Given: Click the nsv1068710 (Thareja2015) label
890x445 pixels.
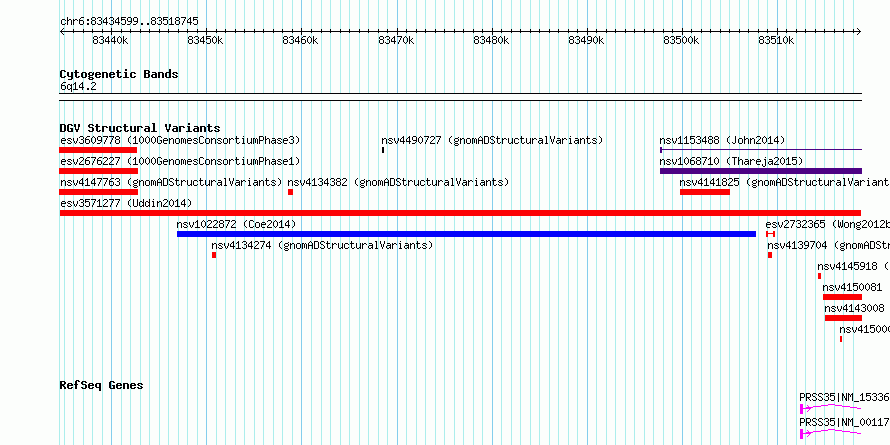Looking at the screenshot, I should pos(731,161).
